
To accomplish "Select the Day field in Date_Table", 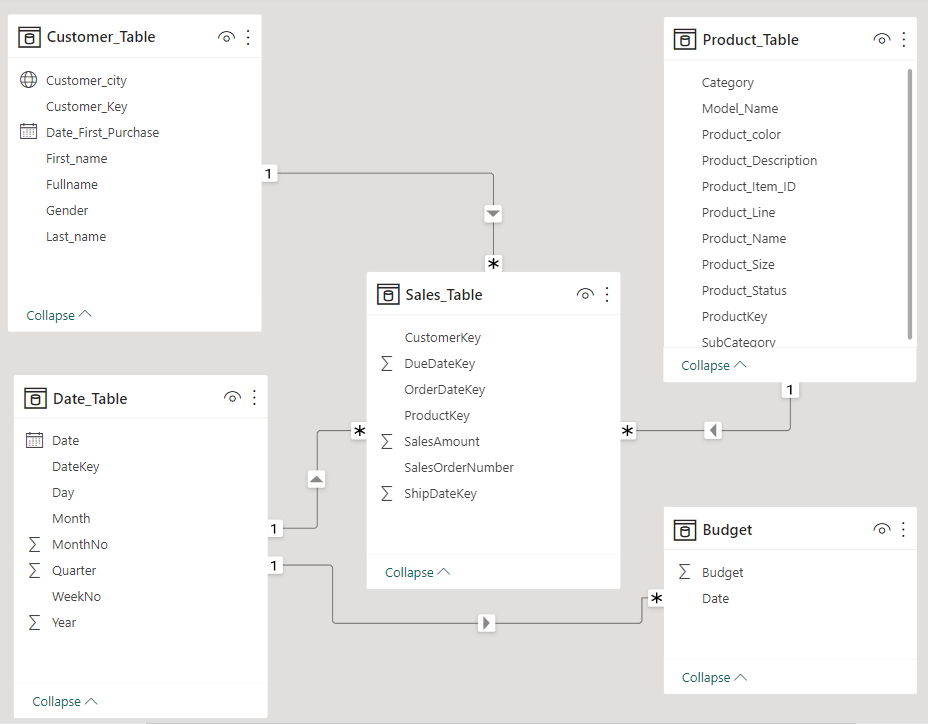I will [63, 493].
